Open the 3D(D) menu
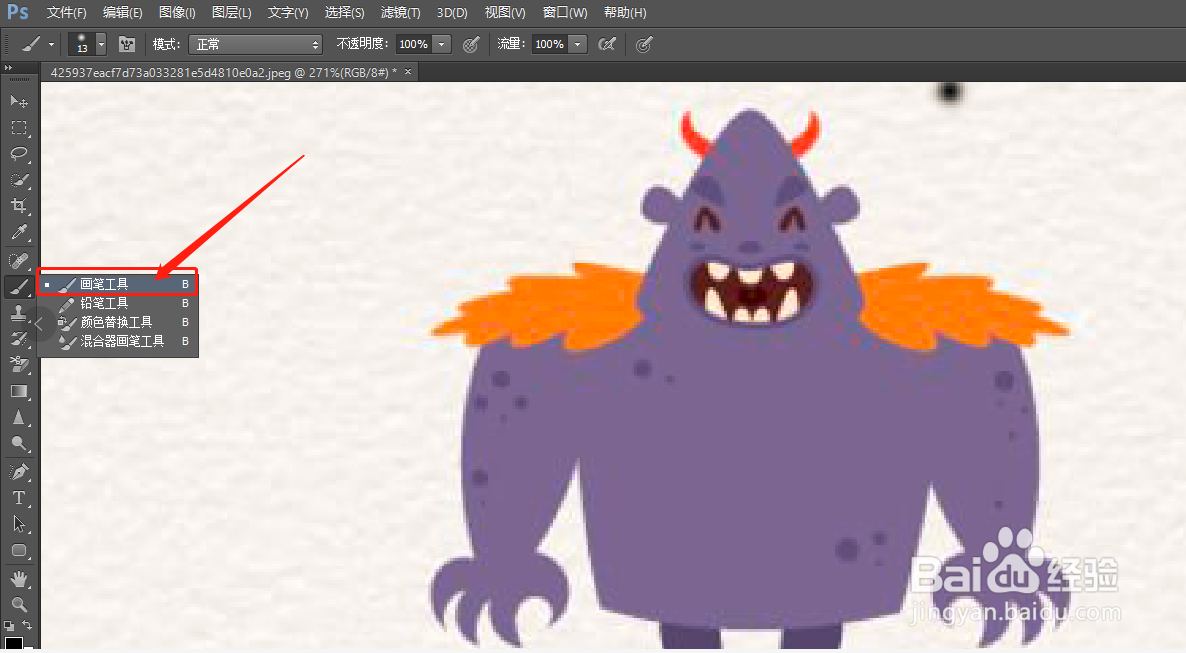1186x653 pixels. (x=452, y=13)
